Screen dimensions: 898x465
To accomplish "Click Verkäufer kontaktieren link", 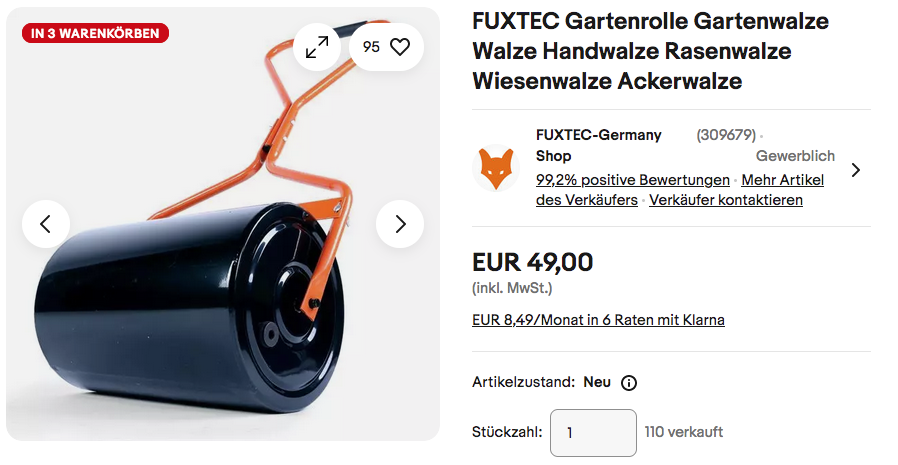I will point(726,200).
